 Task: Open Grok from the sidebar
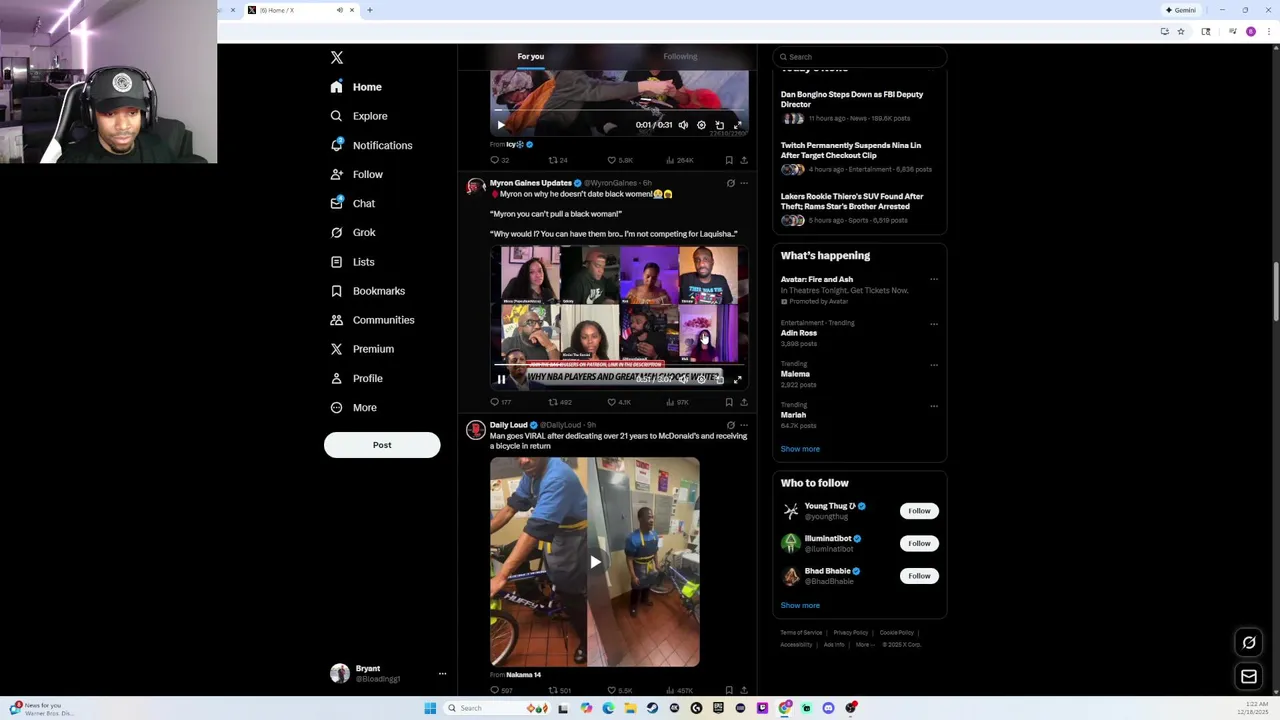[353, 232]
